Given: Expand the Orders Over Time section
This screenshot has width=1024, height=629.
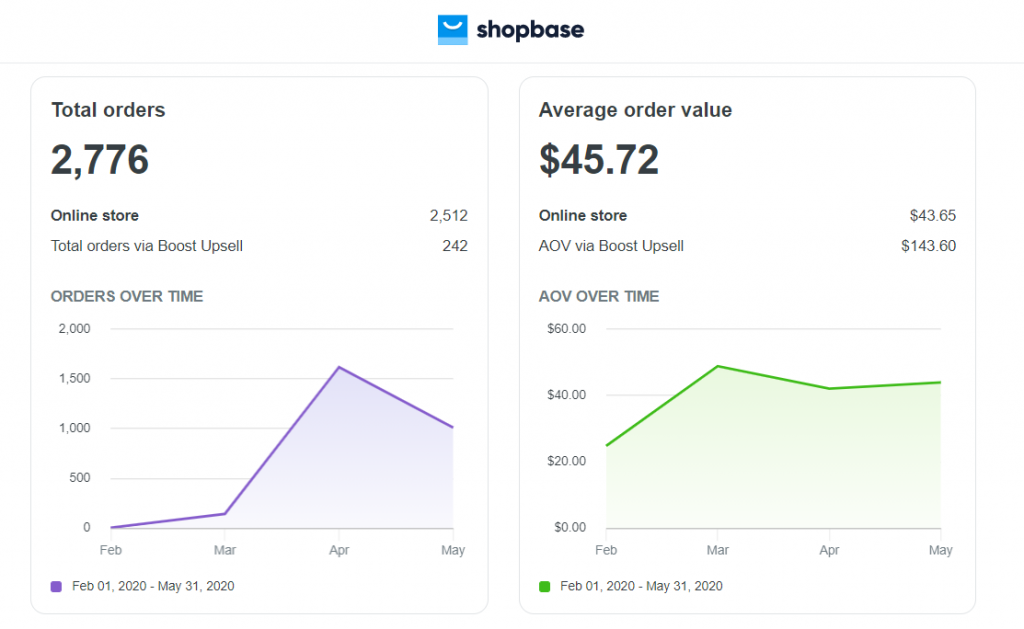Looking at the screenshot, I should pos(127,297).
